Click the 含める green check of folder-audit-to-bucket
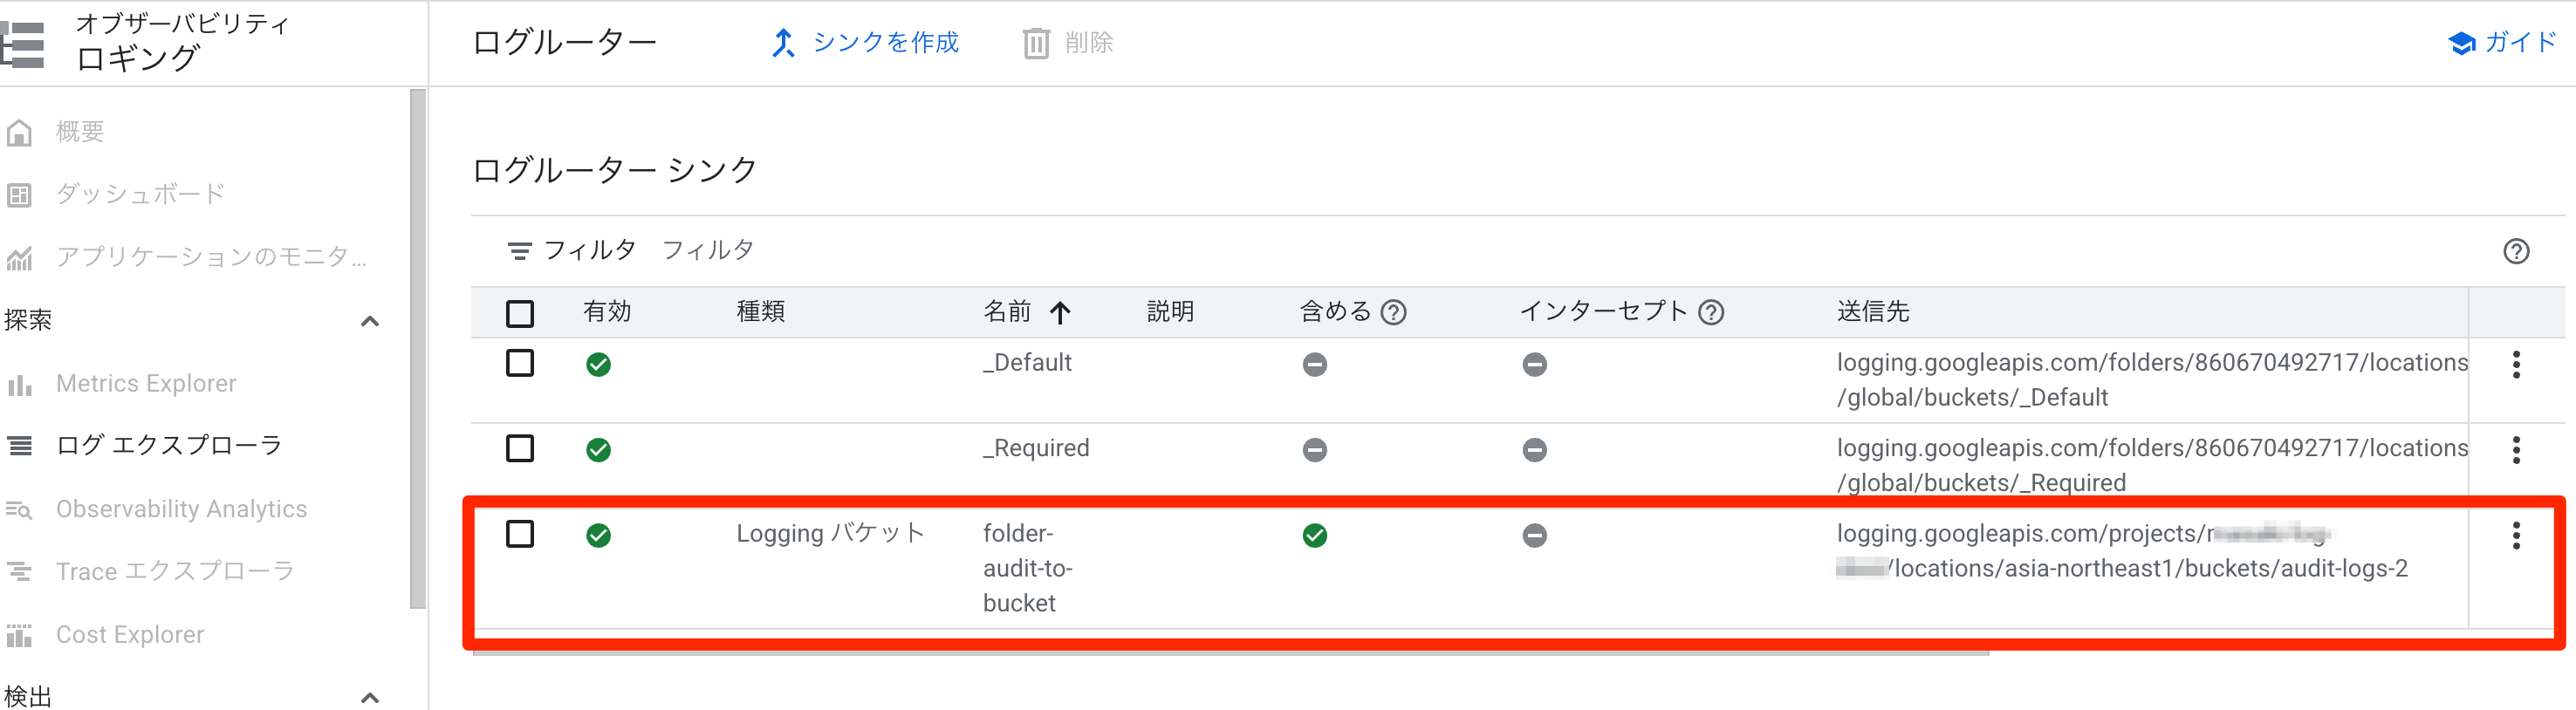Viewport: 2576px width, 710px height. coord(1315,536)
